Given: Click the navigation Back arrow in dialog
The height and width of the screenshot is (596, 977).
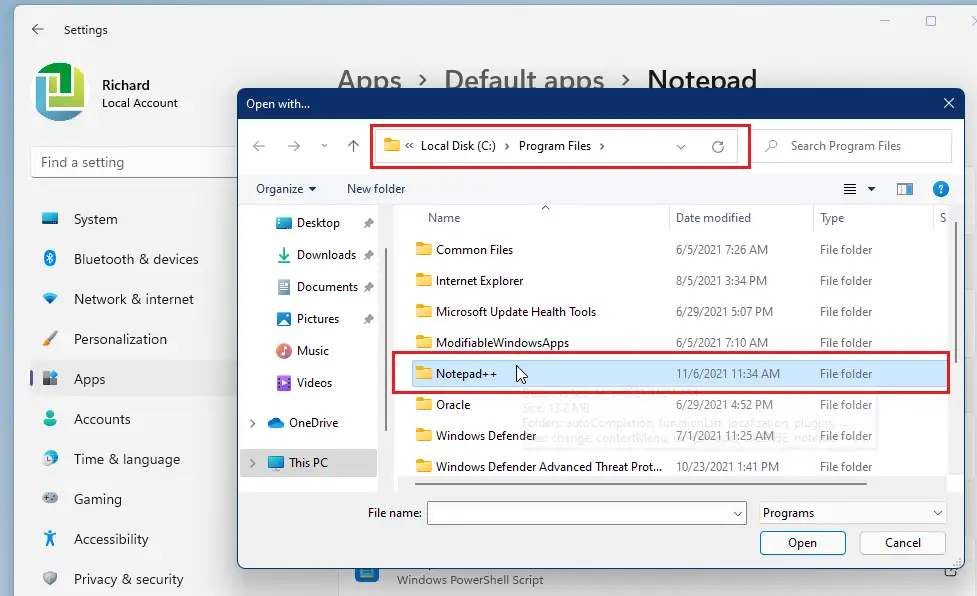Looking at the screenshot, I should tap(259, 146).
